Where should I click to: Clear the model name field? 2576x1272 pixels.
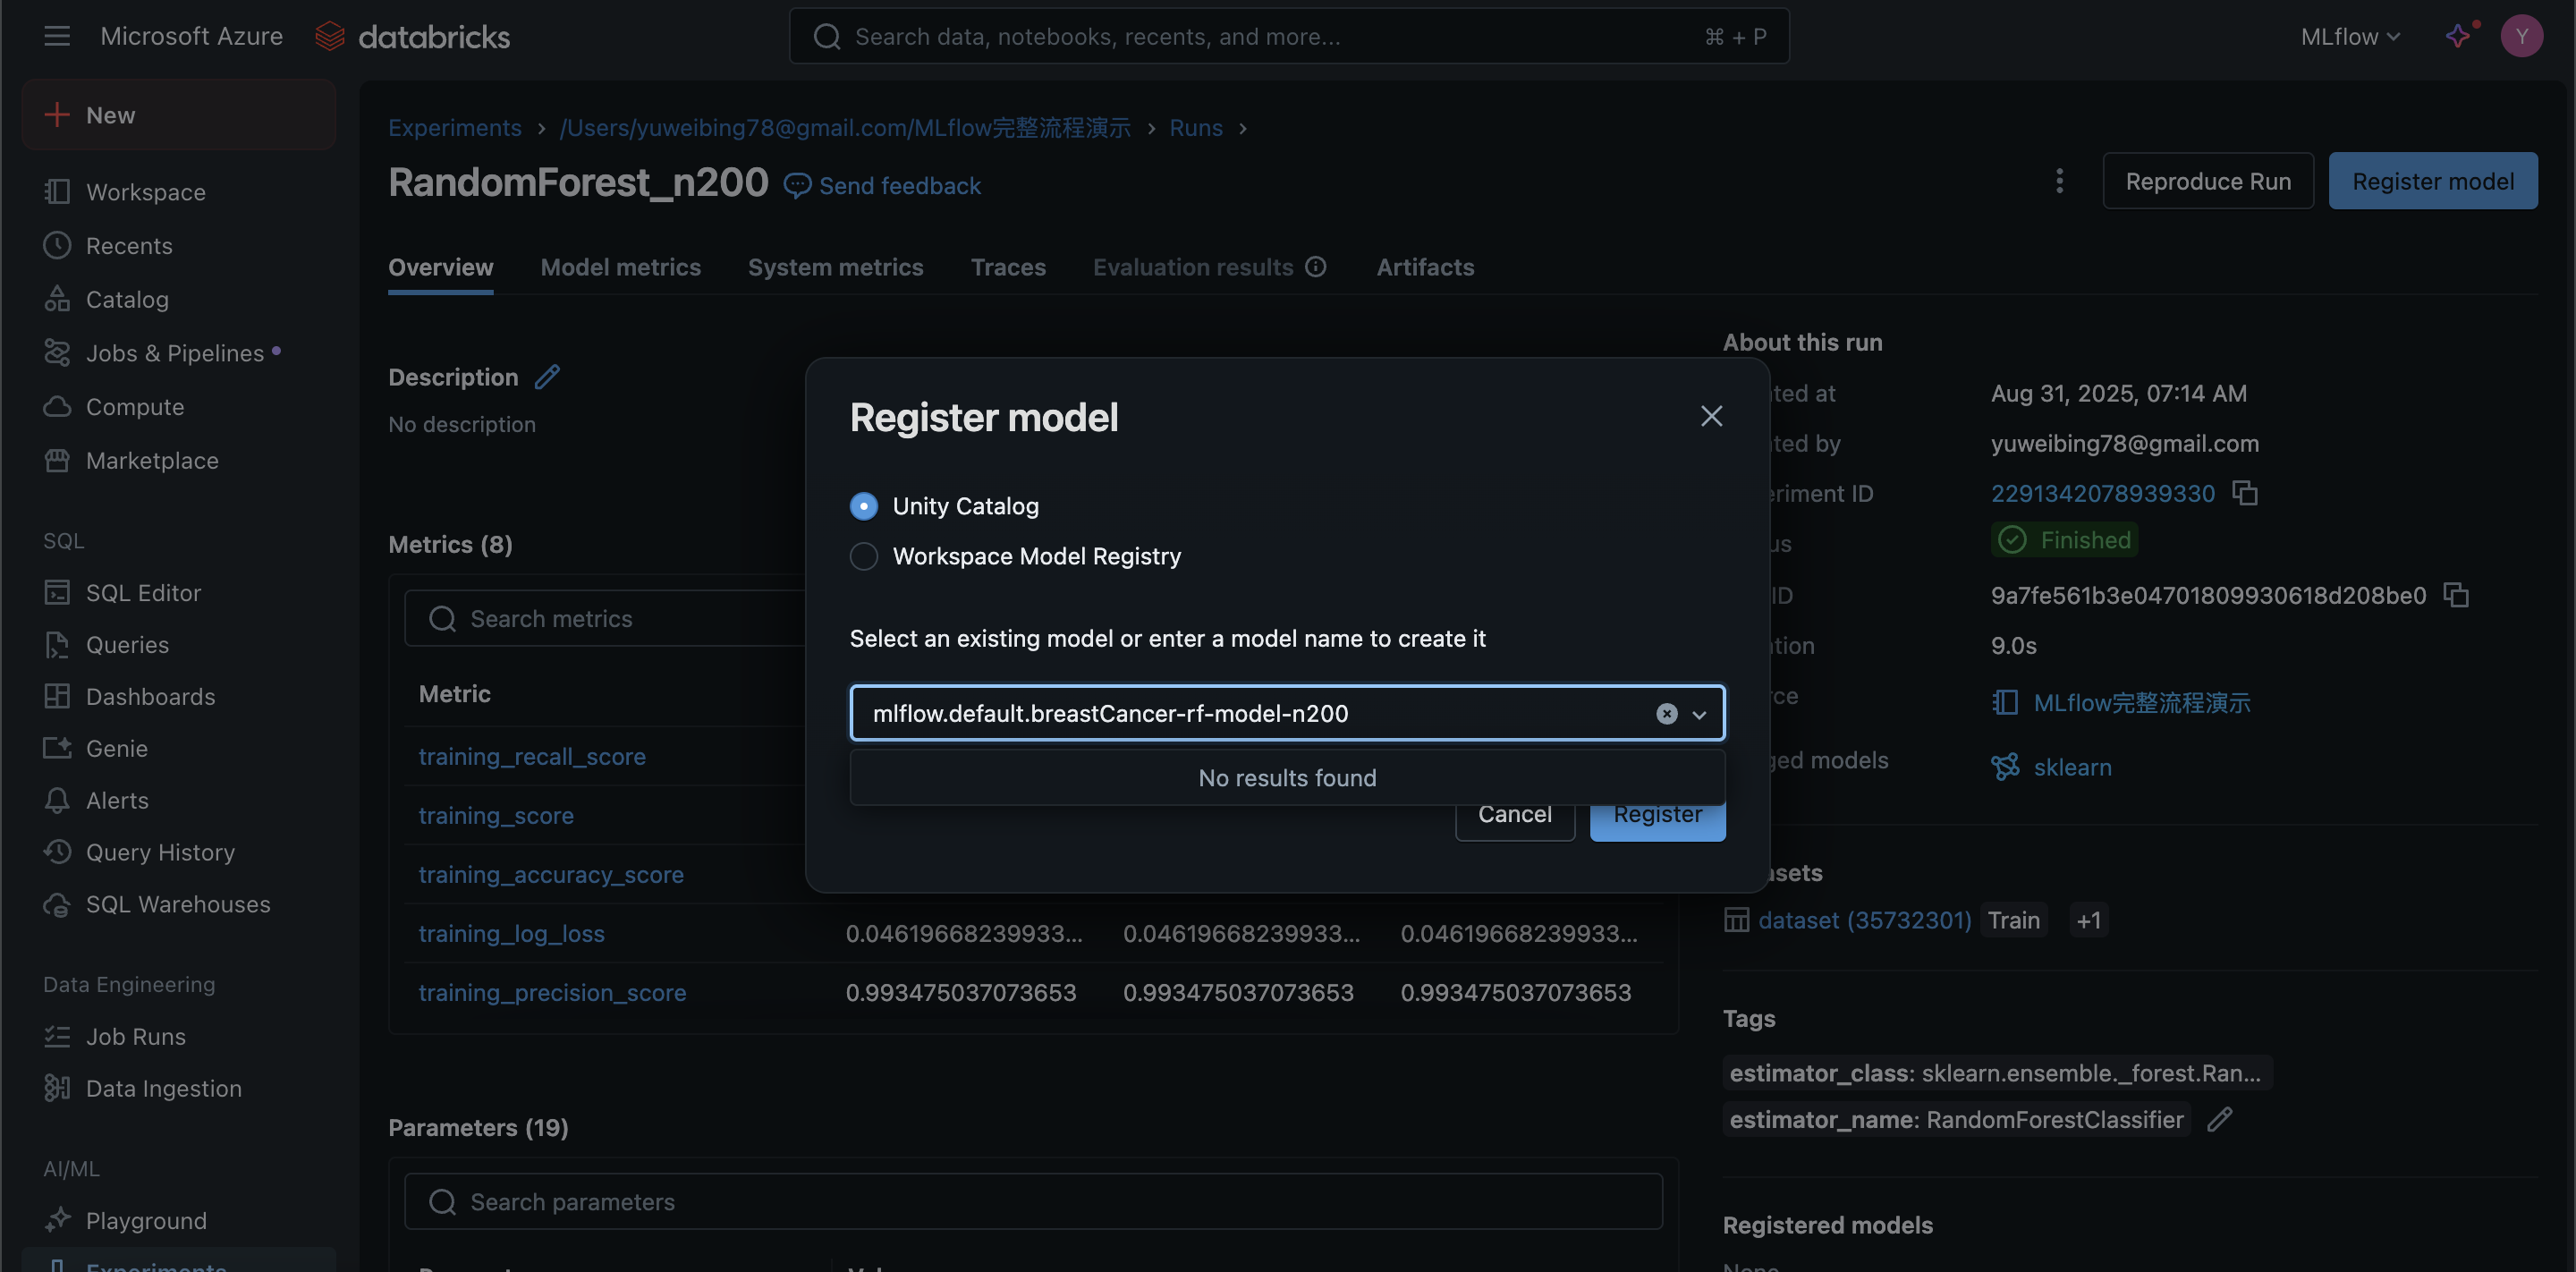(1666, 713)
